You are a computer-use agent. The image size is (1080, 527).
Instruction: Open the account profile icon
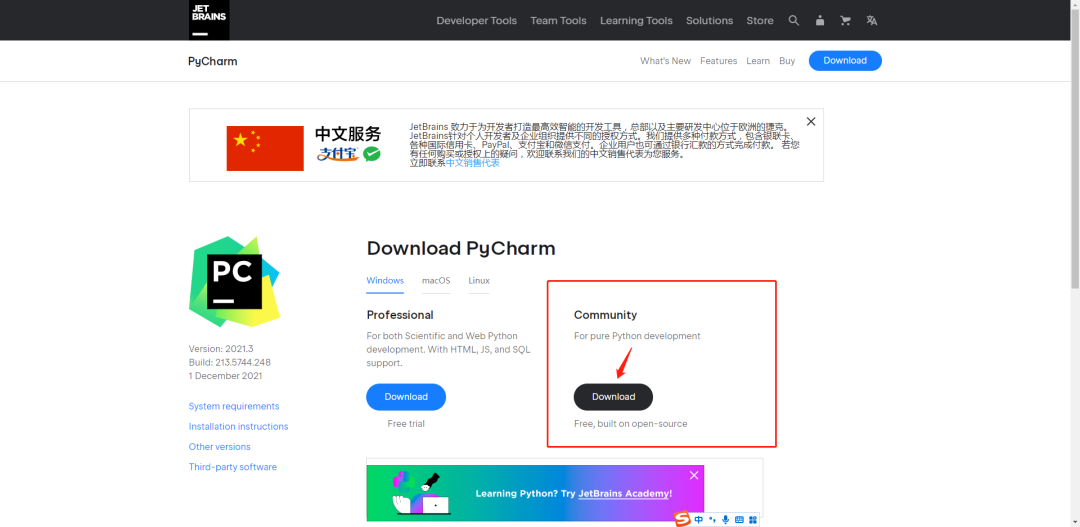pos(820,21)
